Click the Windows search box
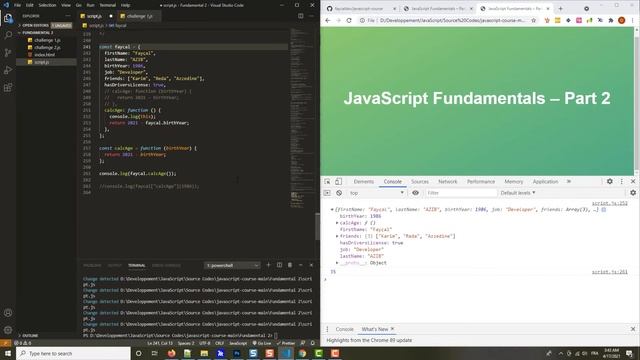Viewport: 640px width, 360px height. point(73,353)
